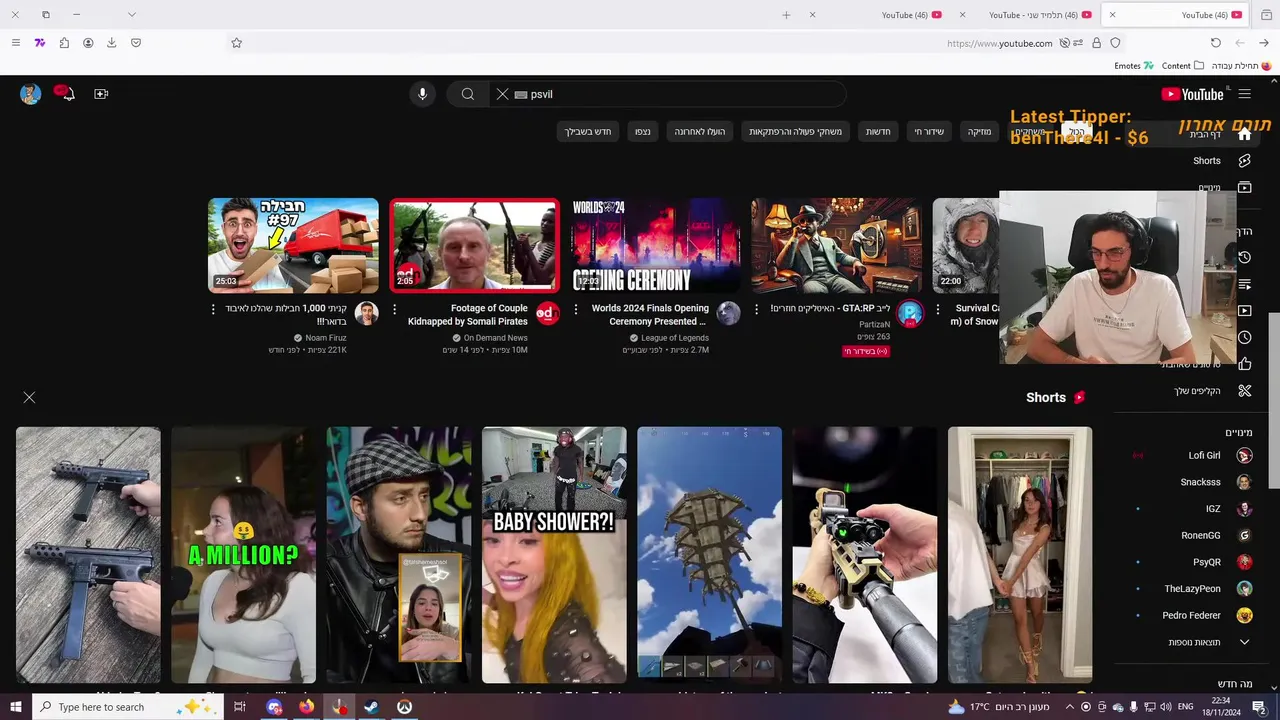Show hidden system tray icons chevron
Viewport: 1280px width, 720px height.
1069,707
